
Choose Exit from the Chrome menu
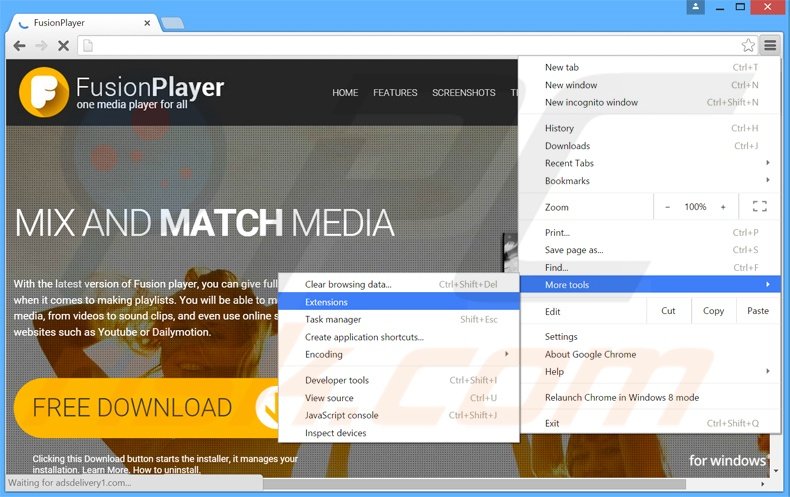pos(649,423)
